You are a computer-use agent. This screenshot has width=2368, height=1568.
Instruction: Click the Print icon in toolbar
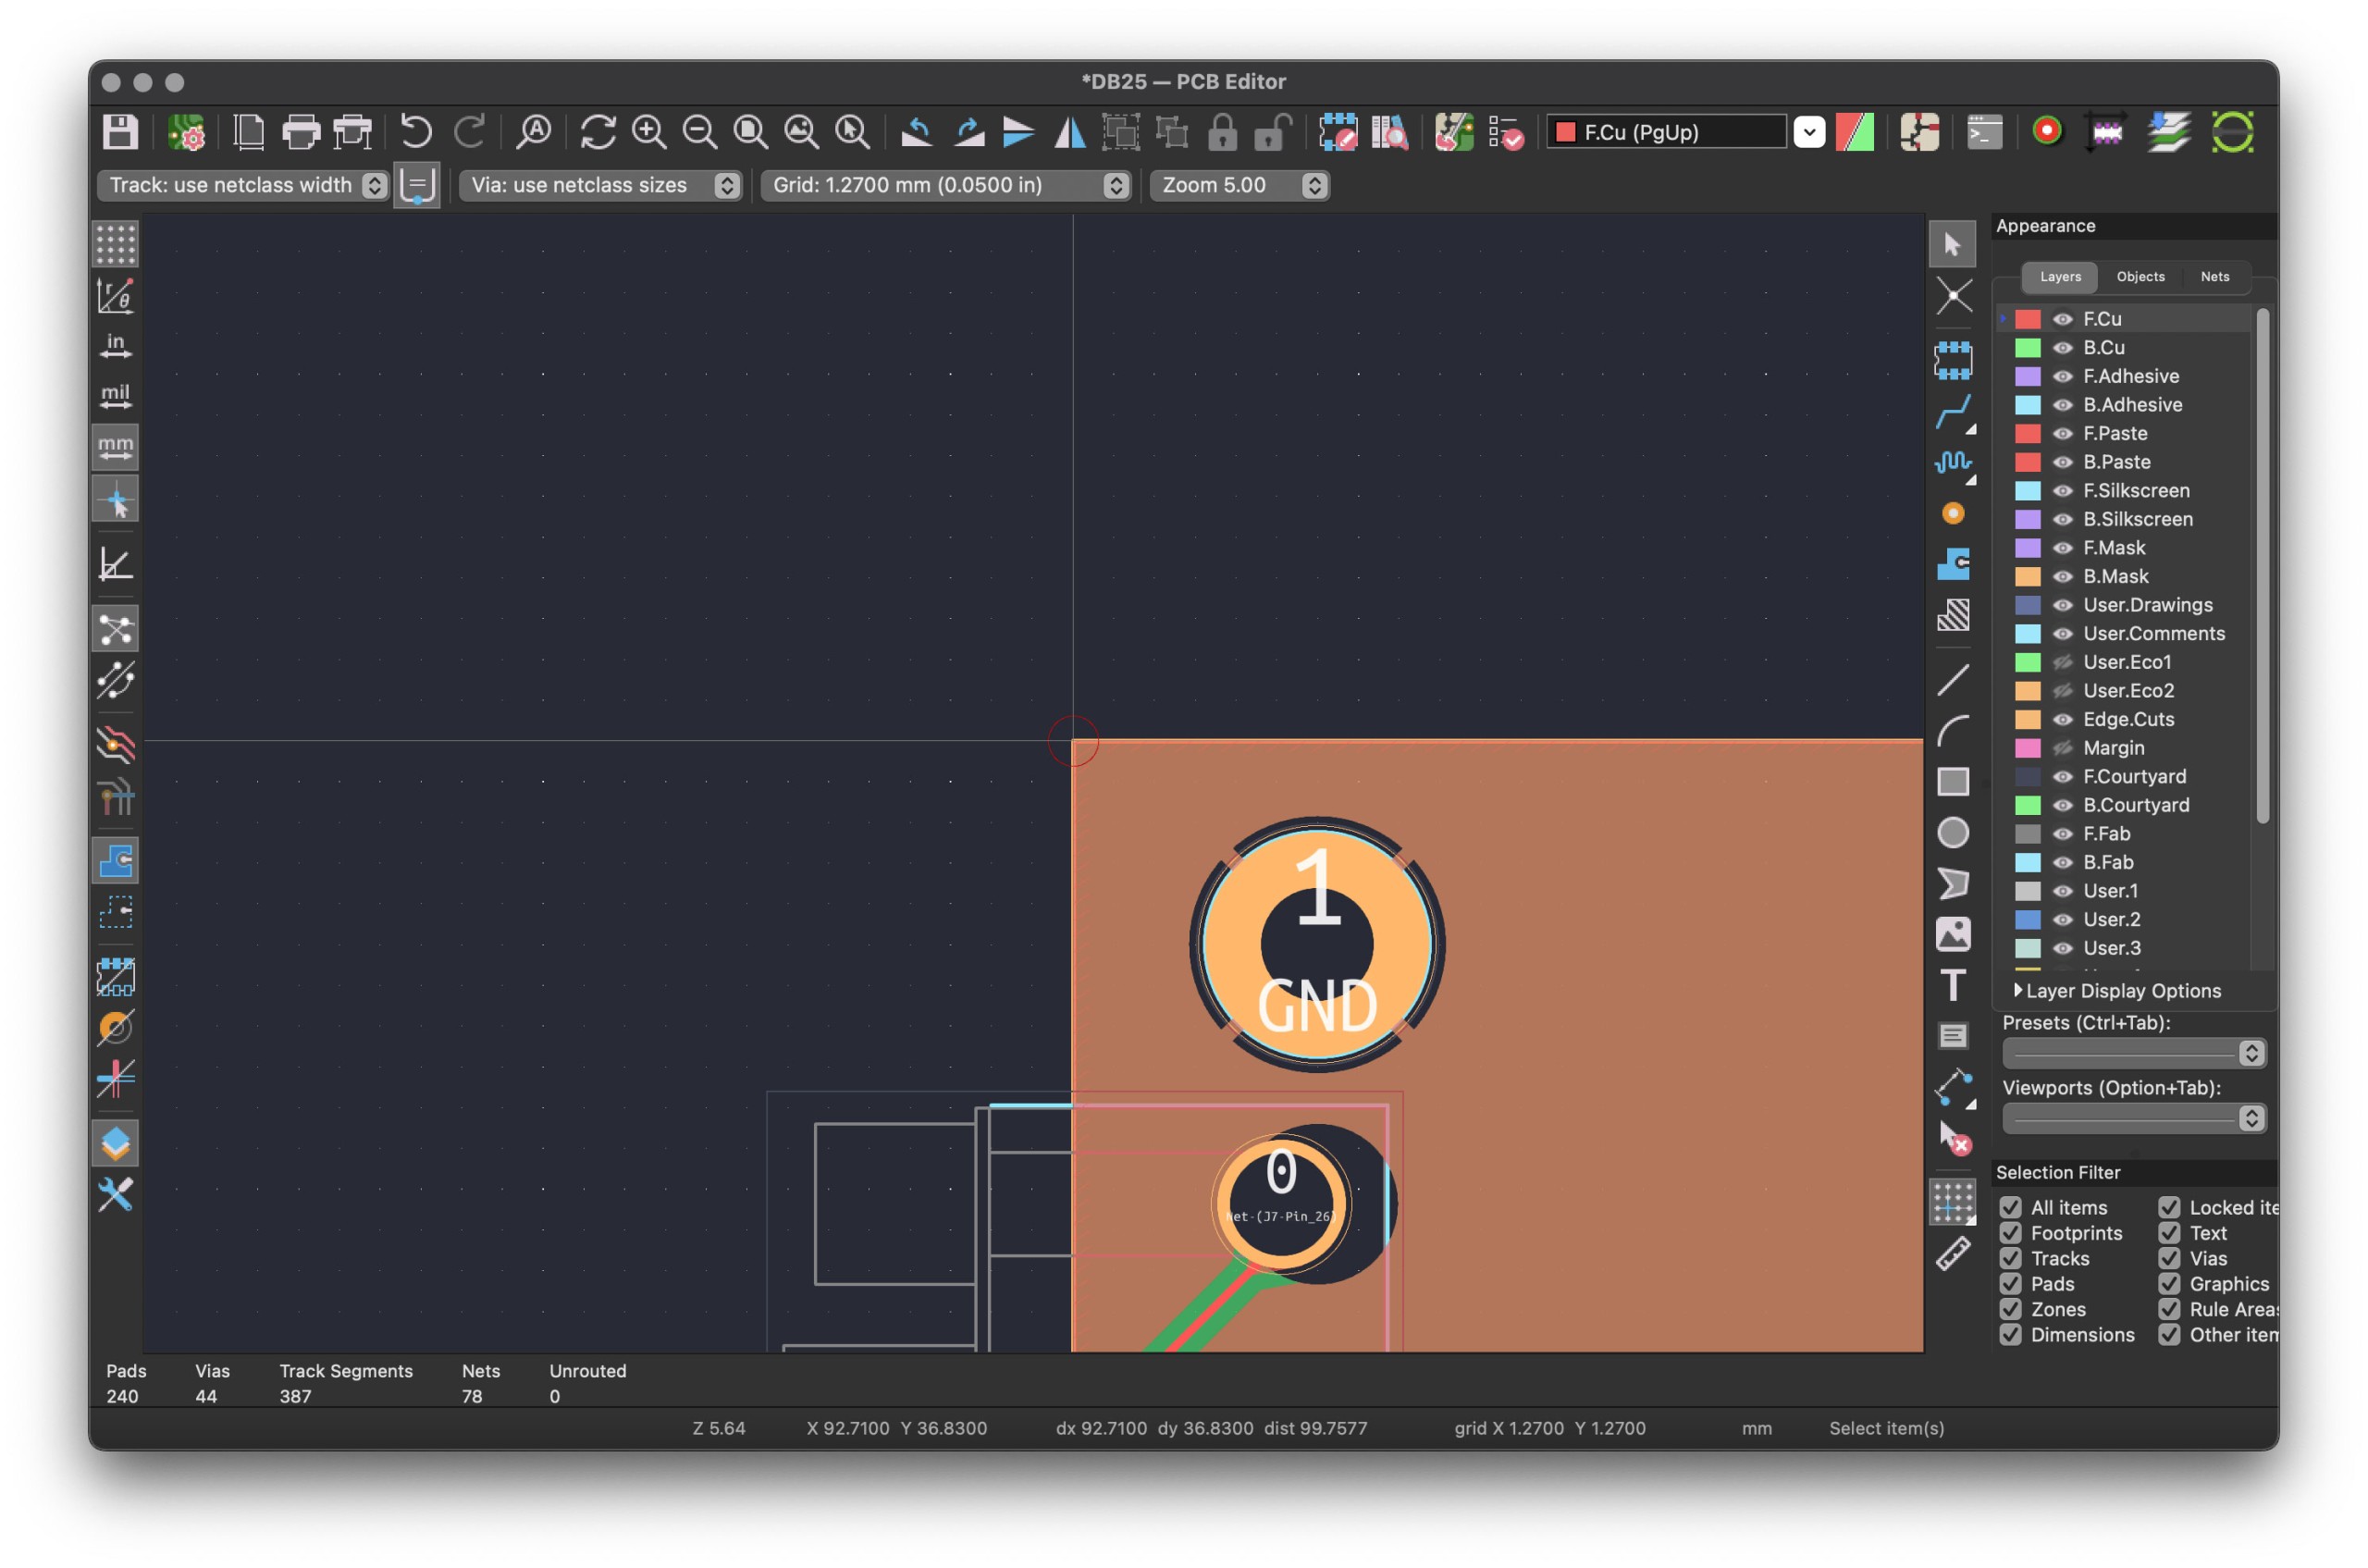pyautogui.click(x=300, y=132)
